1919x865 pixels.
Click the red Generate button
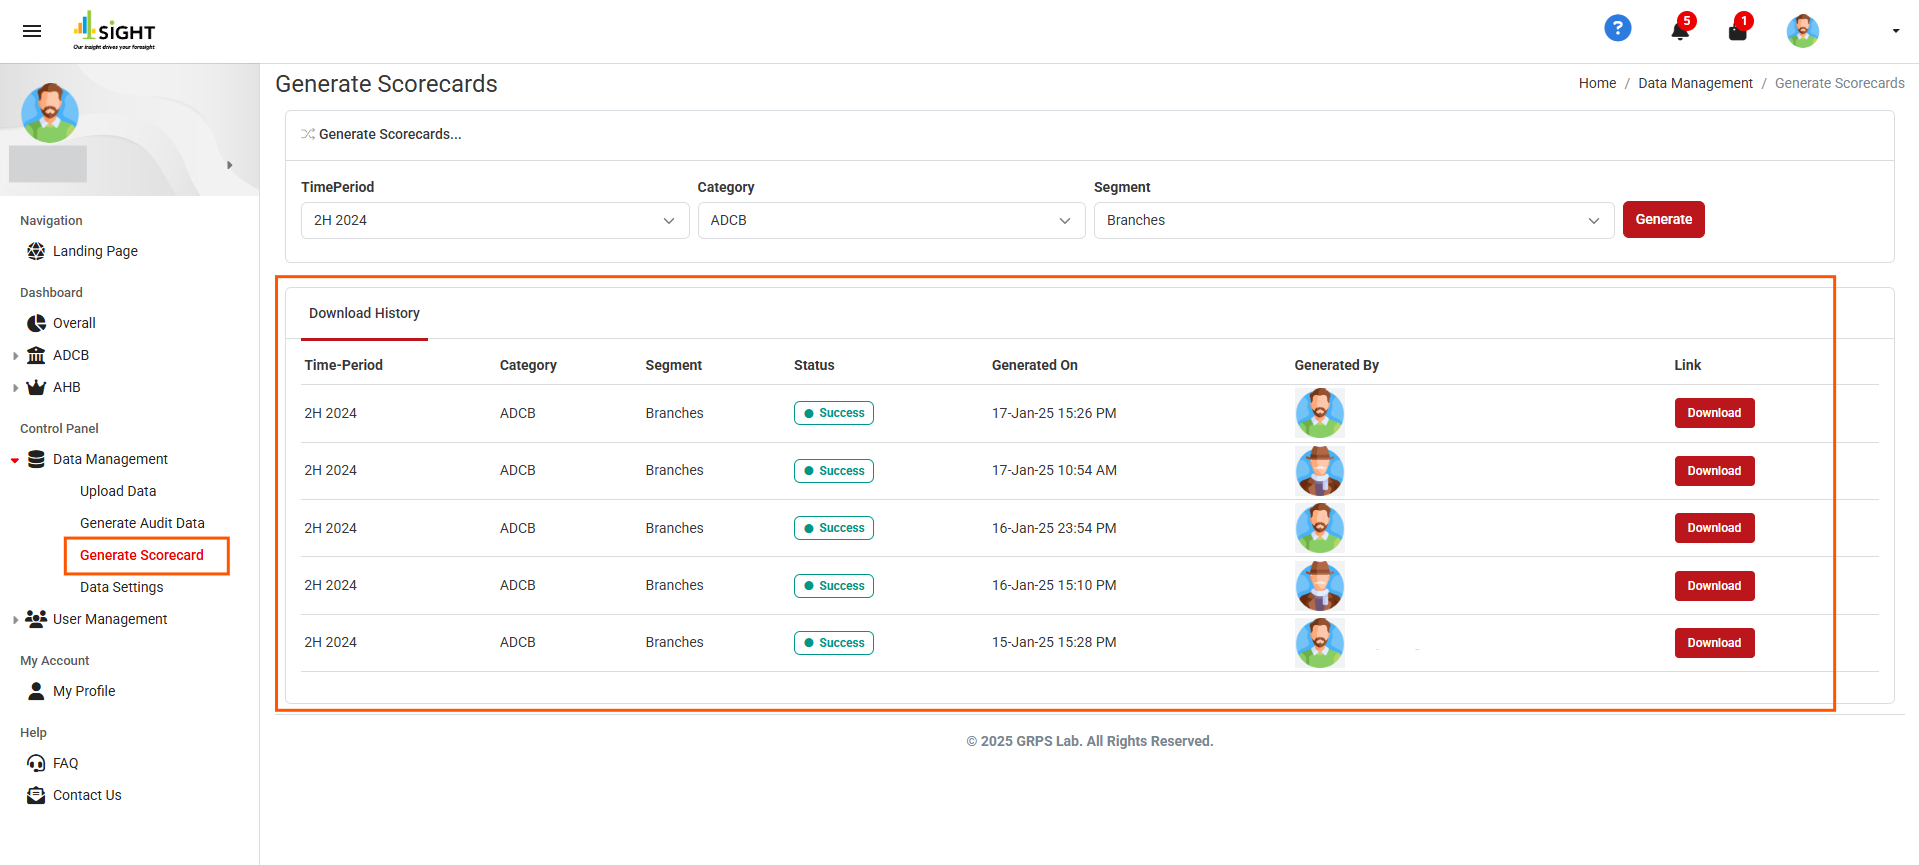click(x=1664, y=219)
